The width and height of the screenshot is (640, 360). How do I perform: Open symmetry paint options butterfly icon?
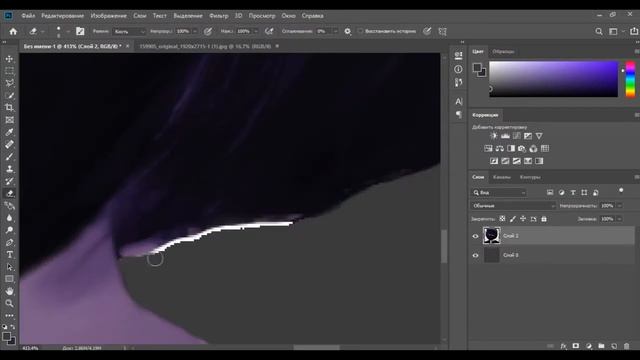click(442, 31)
